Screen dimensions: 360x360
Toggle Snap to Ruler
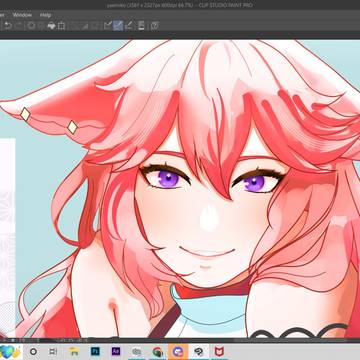(108, 26)
